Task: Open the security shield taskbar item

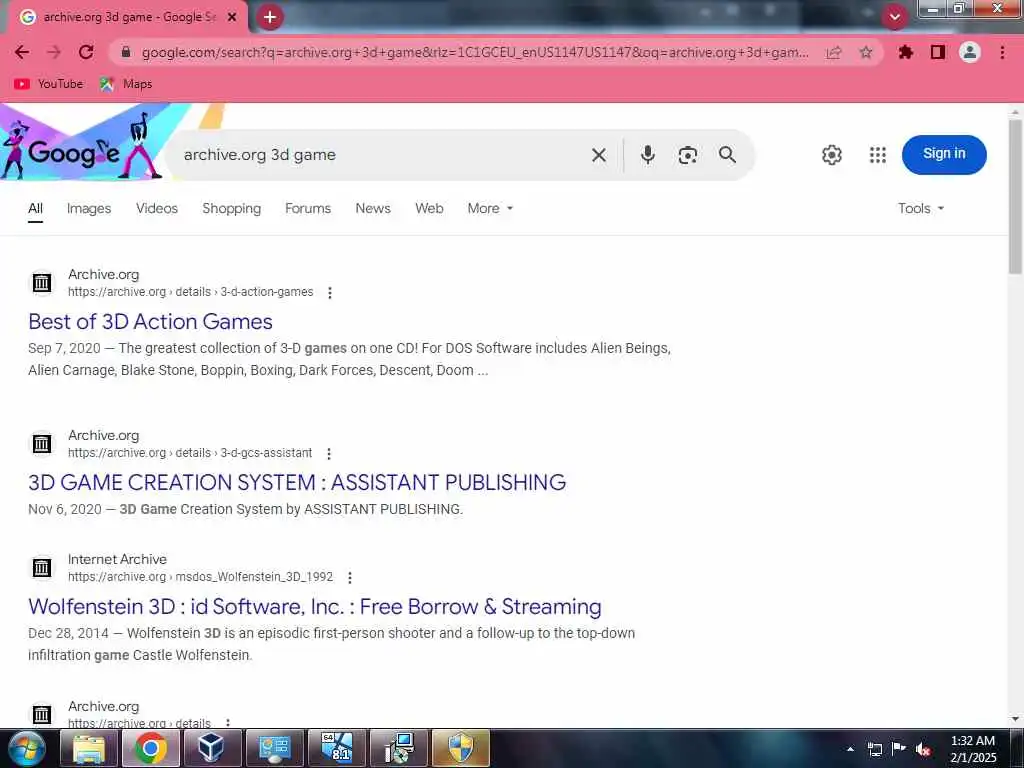Action: click(x=461, y=748)
